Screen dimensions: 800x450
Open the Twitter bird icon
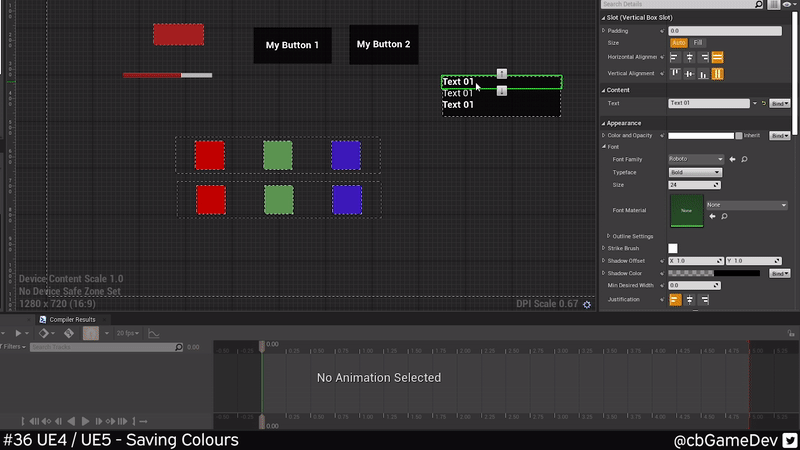pos(789,439)
